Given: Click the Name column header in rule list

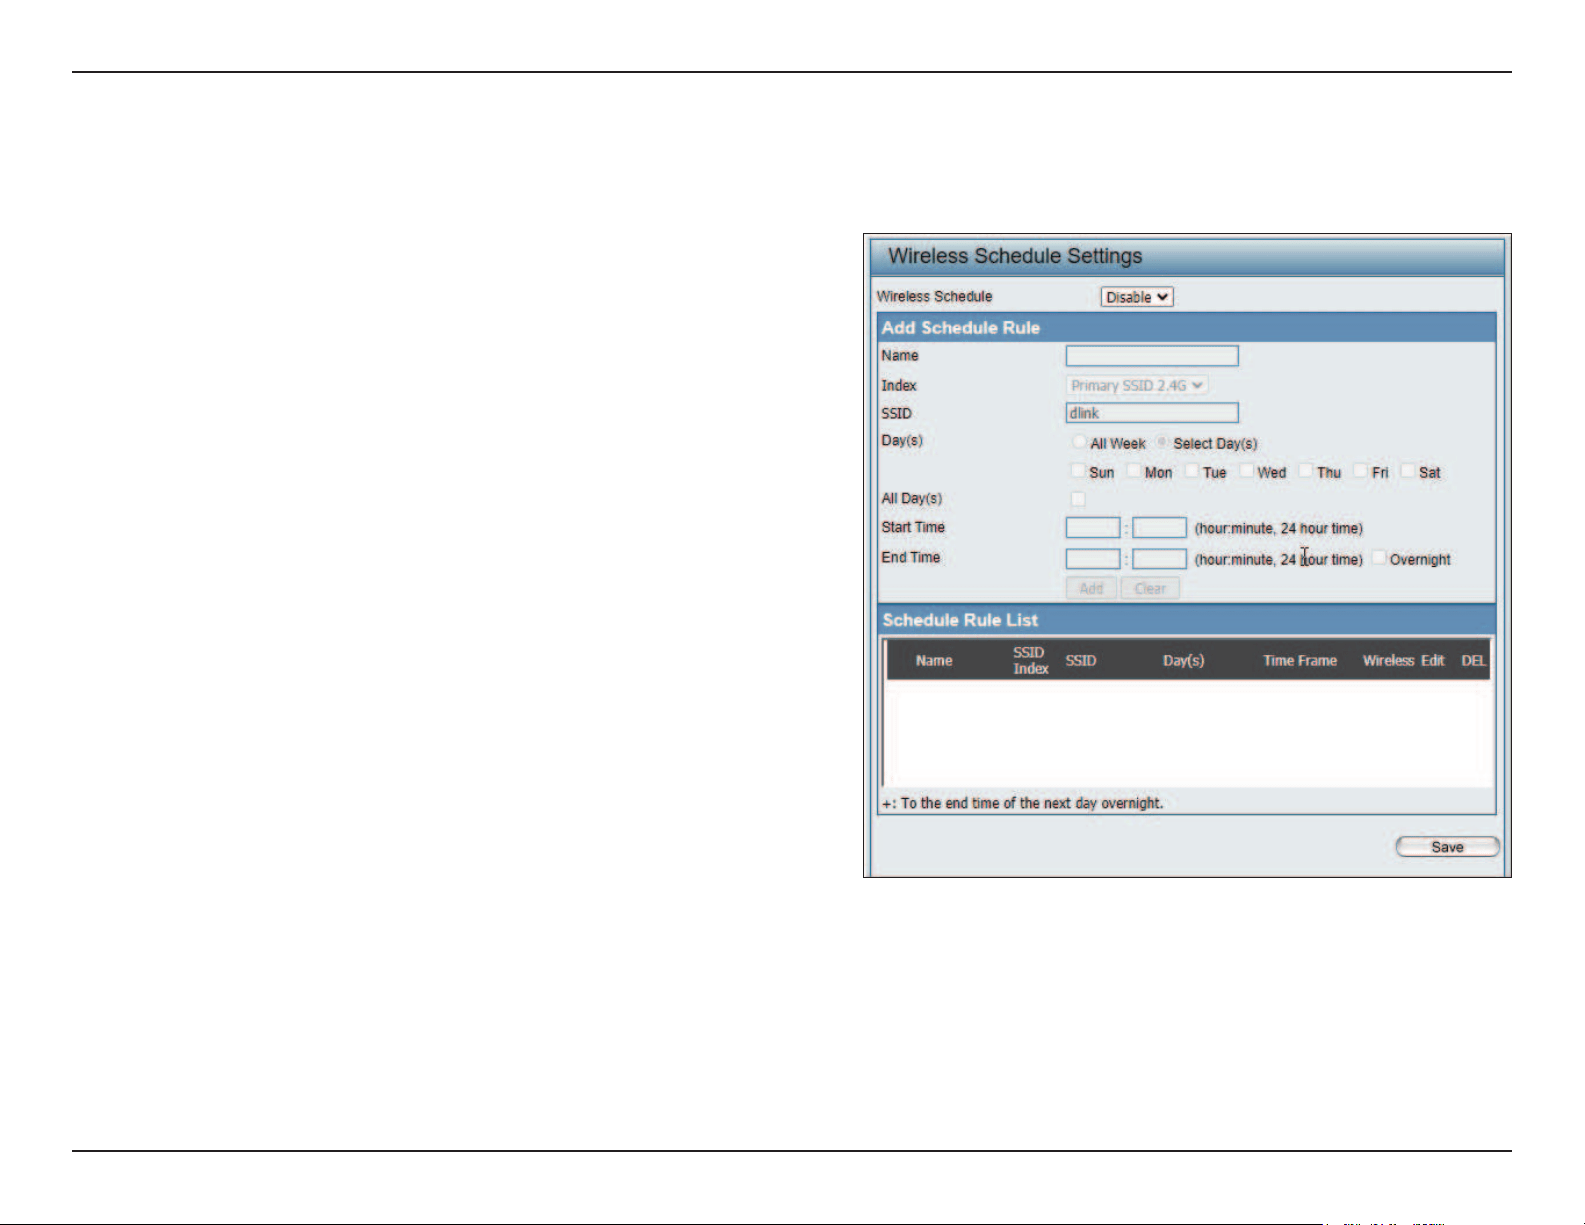Looking at the screenshot, I should pyautogui.click(x=934, y=661).
